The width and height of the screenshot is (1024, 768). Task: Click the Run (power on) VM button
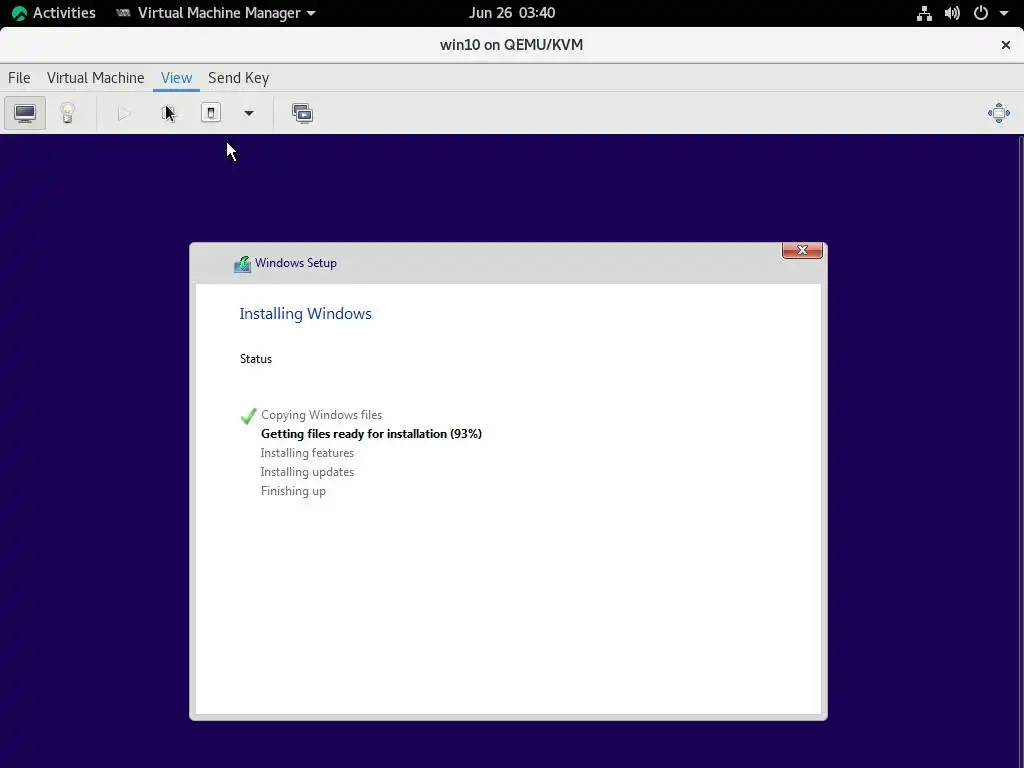(123, 113)
